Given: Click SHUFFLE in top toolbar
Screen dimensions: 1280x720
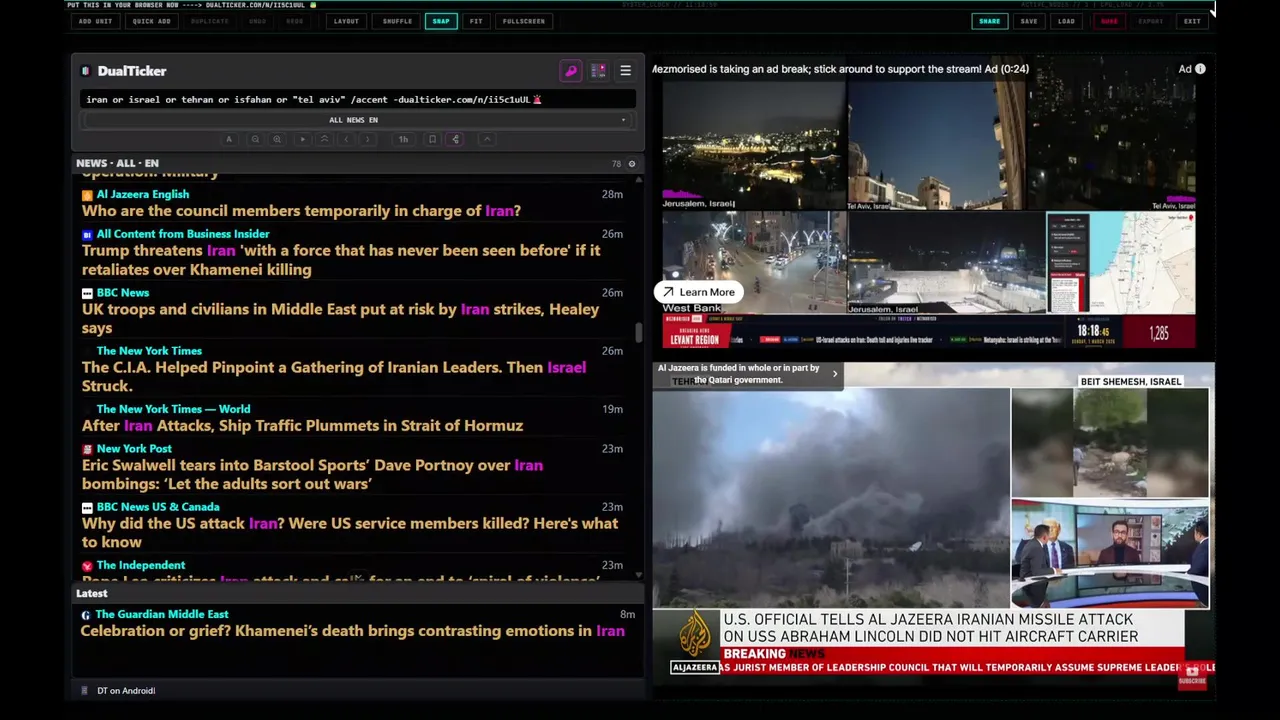Looking at the screenshot, I should pyautogui.click(x=397, y=21).
